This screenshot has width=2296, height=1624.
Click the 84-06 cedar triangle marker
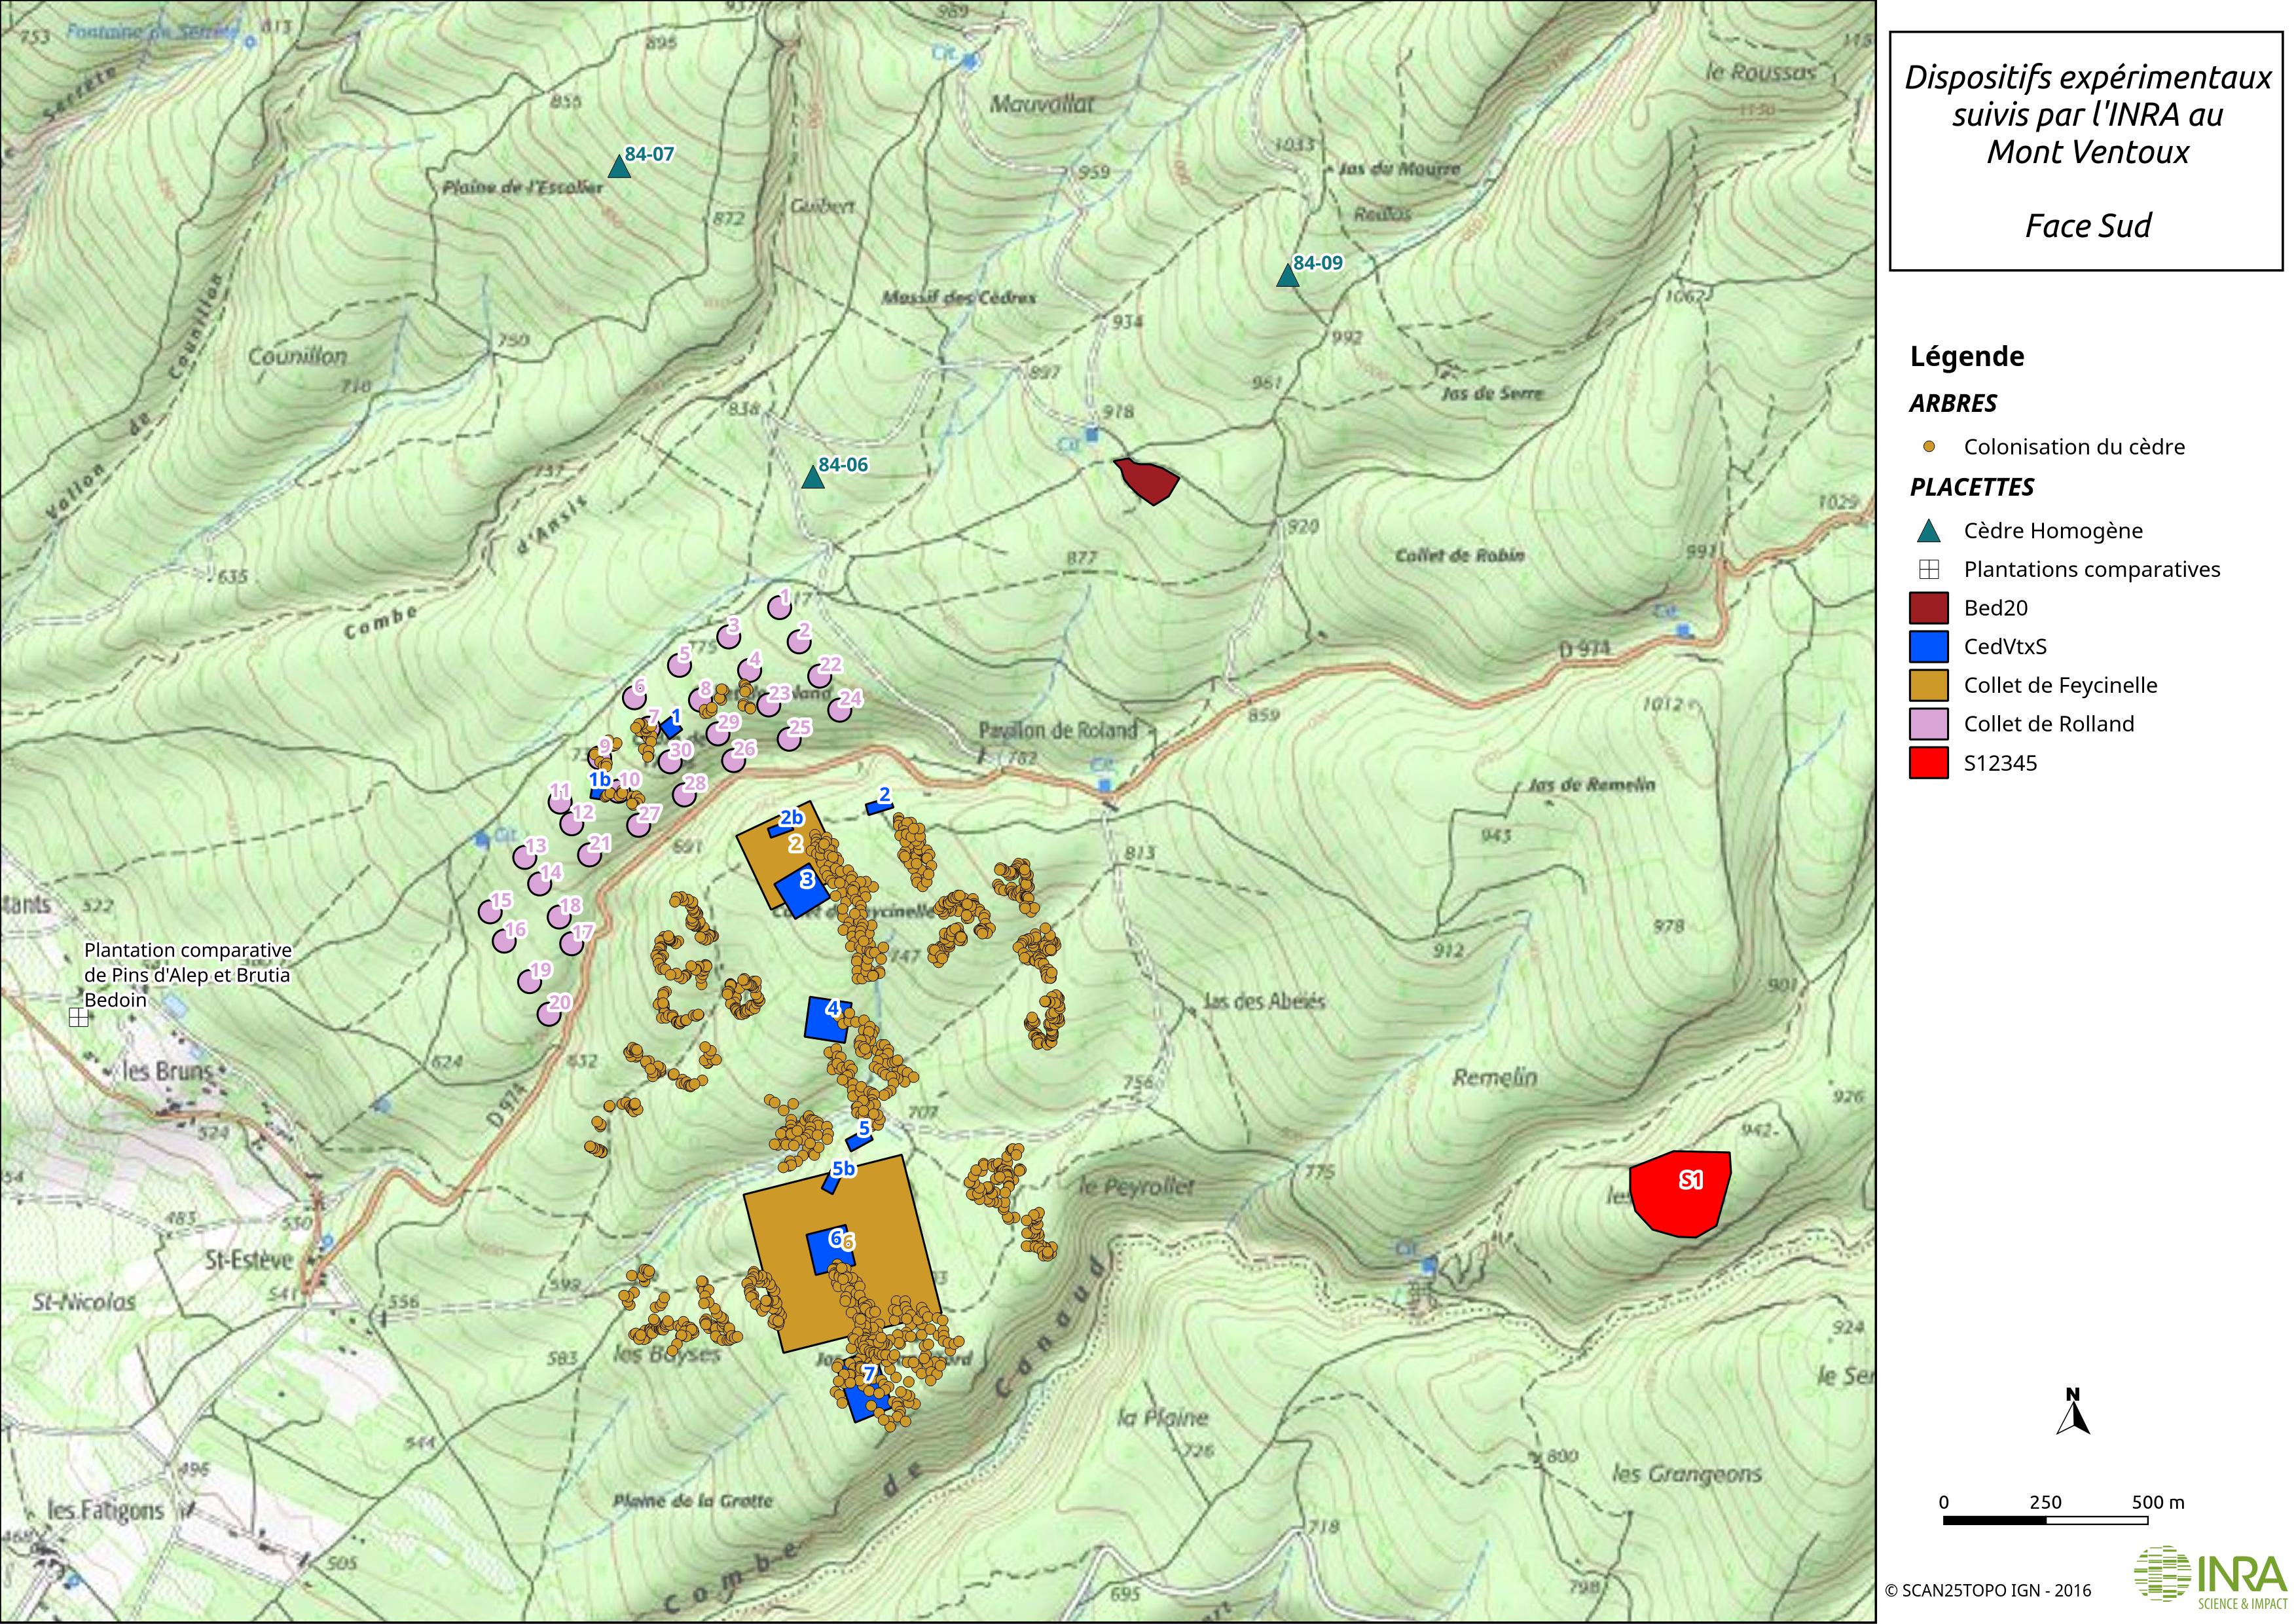[x=813, y=478]
